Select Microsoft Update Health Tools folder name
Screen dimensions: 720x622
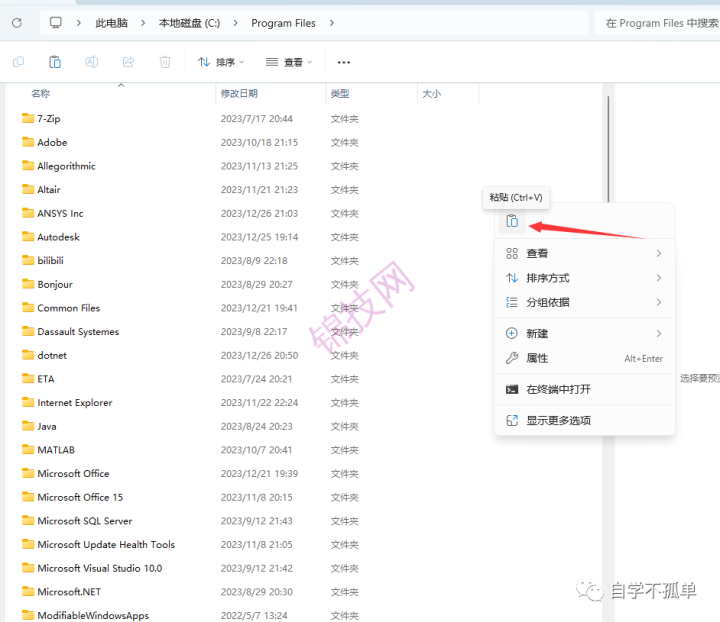pos(106,544)
